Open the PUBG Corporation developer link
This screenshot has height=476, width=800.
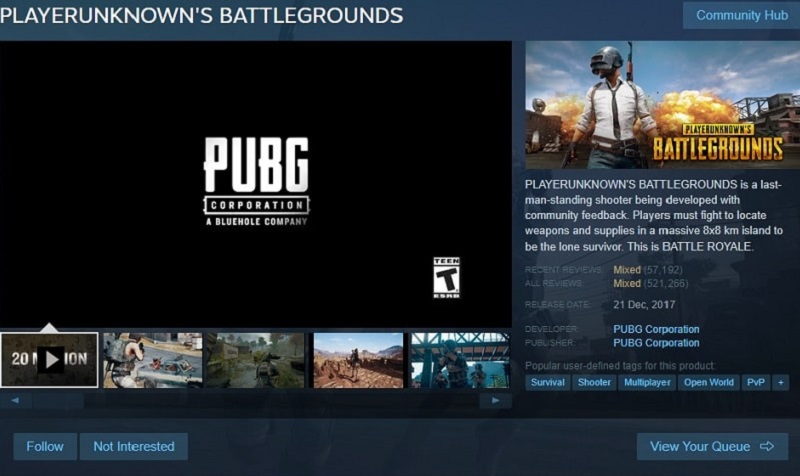pyautogui.click(x=656, y=329)
